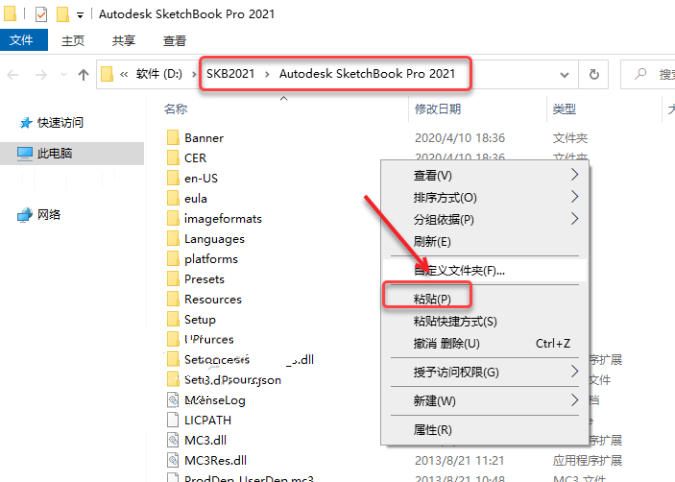Viewport: 675px width, 482px height.
Task: Expand the hidden breadcrumb path chevron
Action: pos(124,74)
